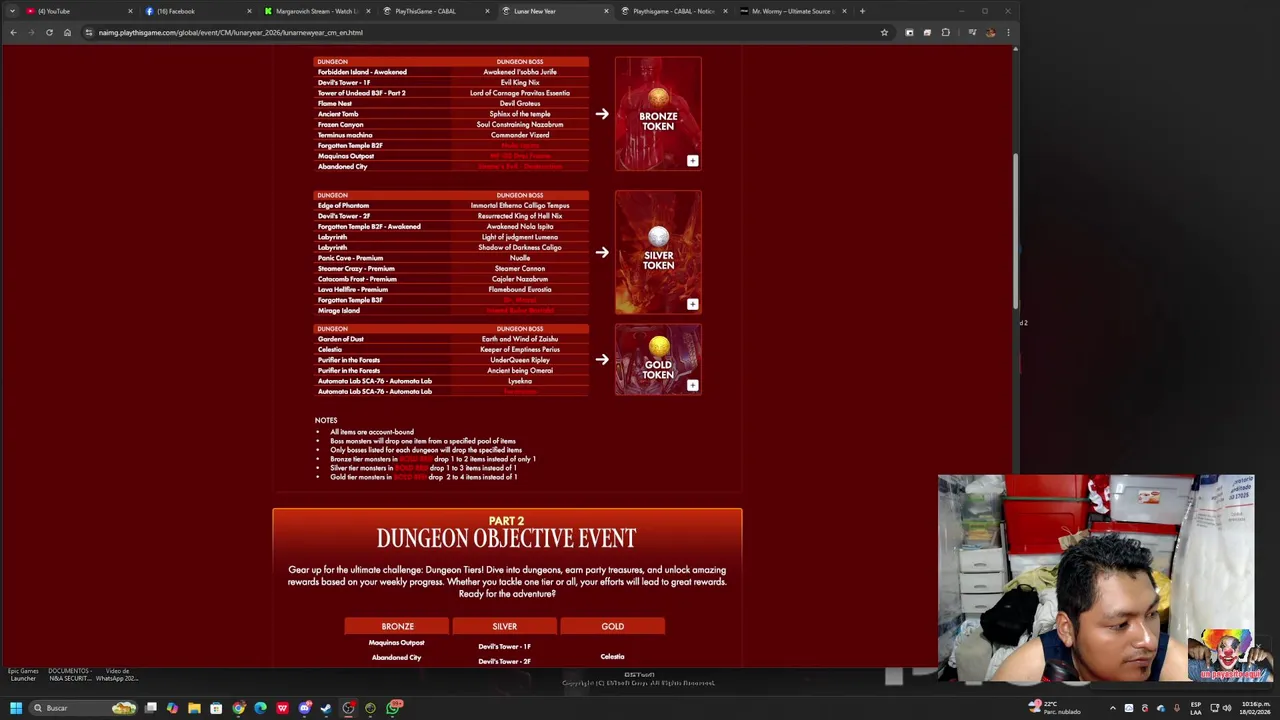
Task: Click the microphone tray icon
Action: click(1177, 708)
